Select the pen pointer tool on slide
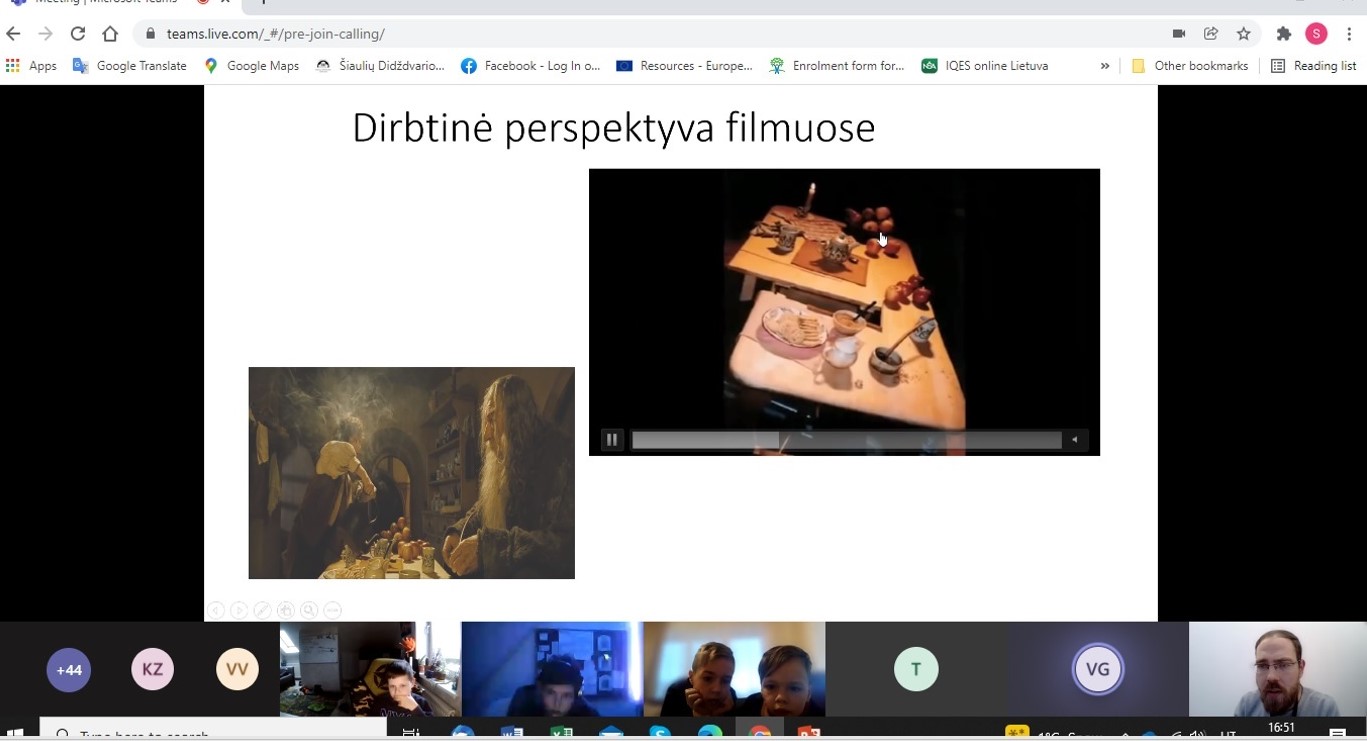This screenshot has height=741, width=1367. (x=262, y=610)
